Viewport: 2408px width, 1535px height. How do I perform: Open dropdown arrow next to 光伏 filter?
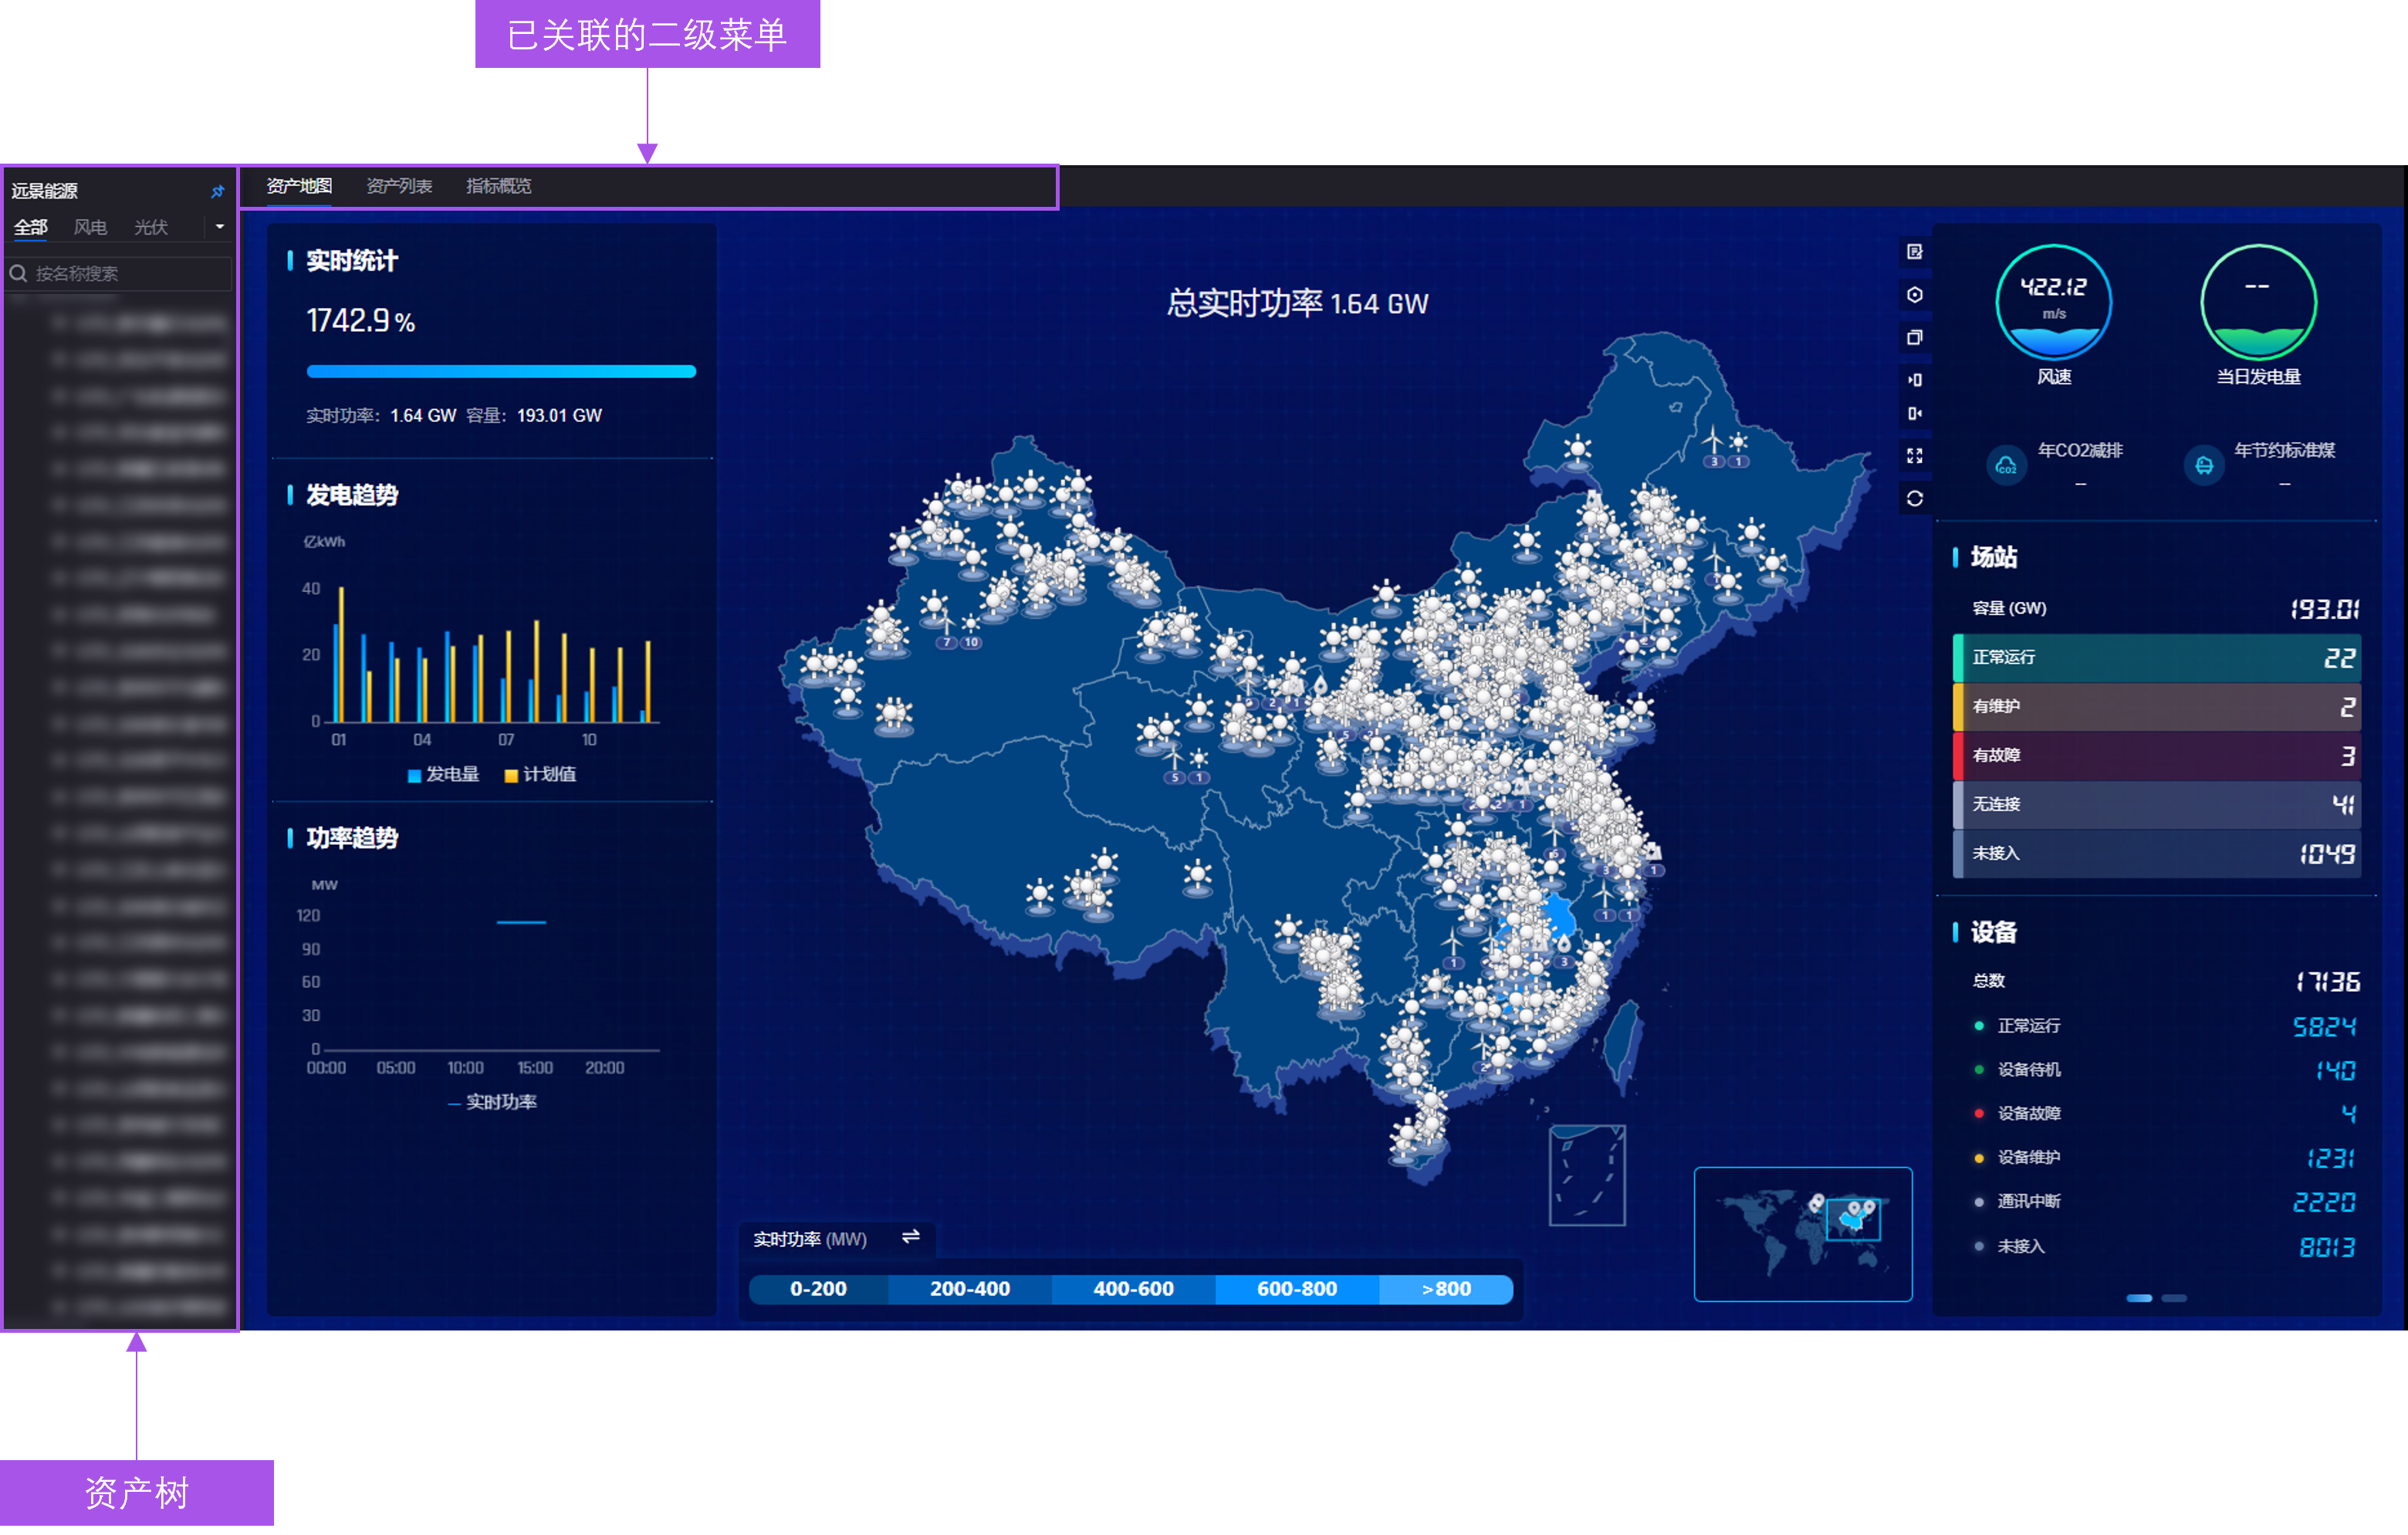click(219, 227)
